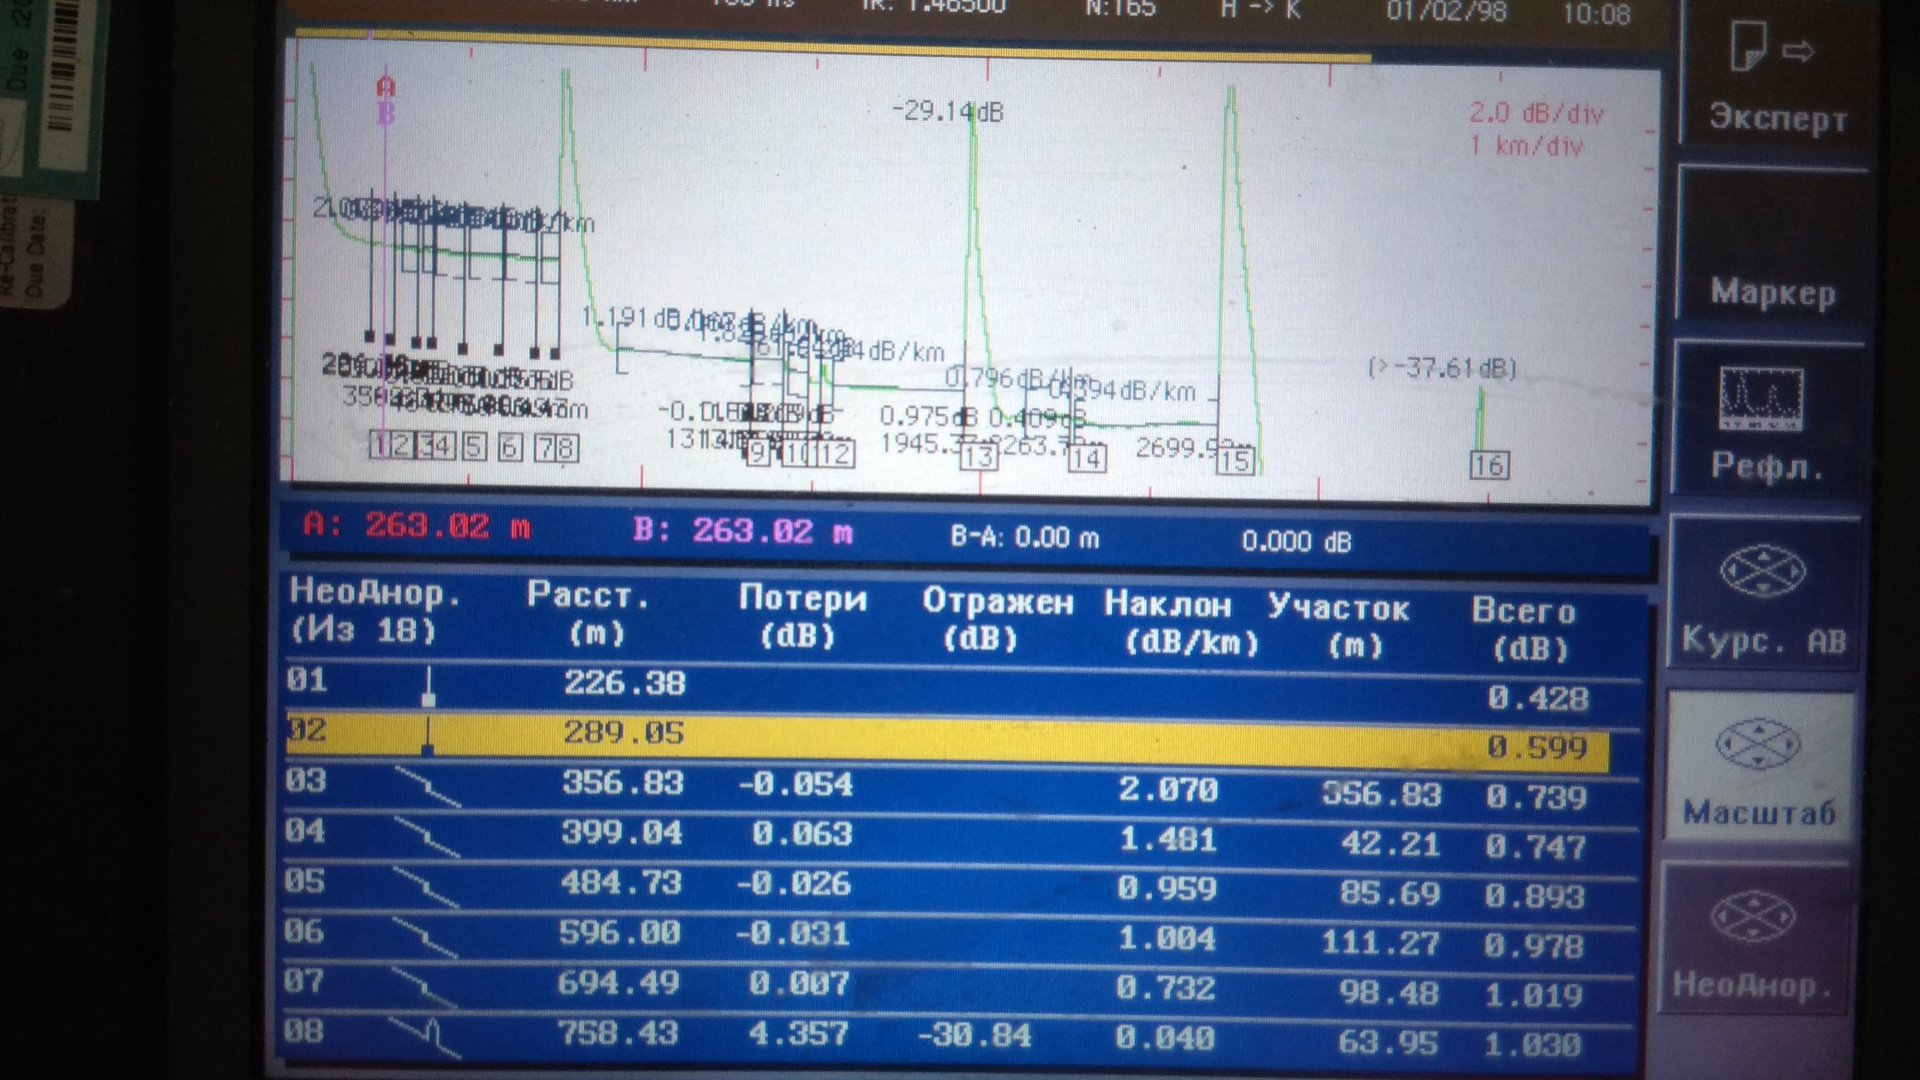Click cursor B distance readout
Image resolution: width=1920 pixels, height=1080 pixels.
(743, 531)
